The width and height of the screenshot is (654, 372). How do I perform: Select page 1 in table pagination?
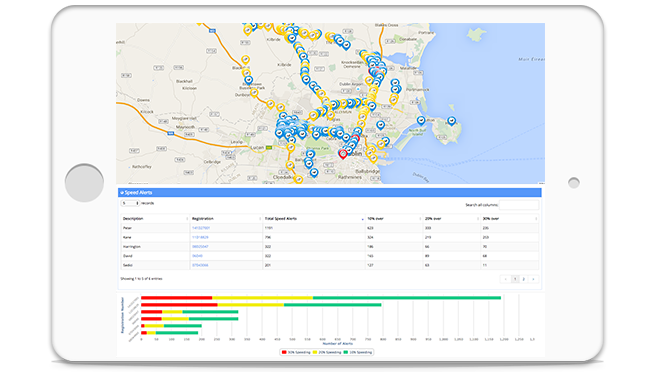(515, 279)
